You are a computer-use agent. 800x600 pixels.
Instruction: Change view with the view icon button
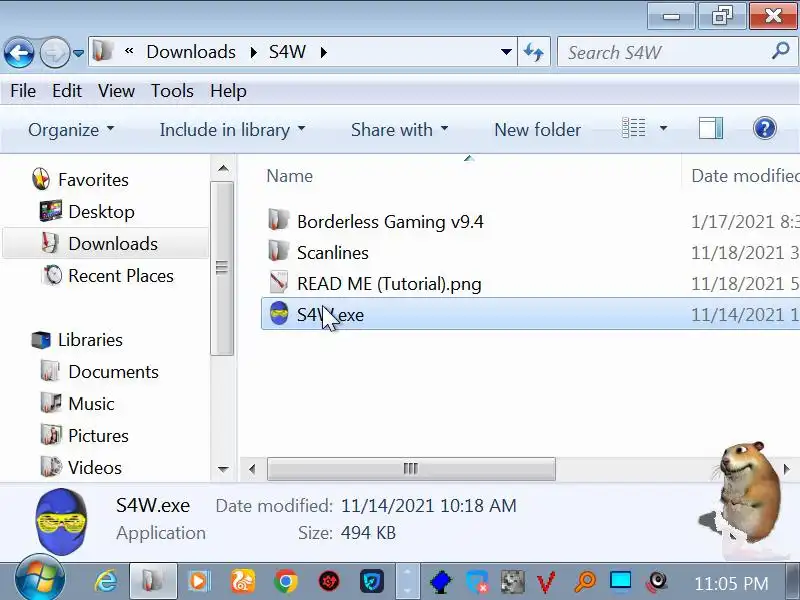[x=634, y=128]
